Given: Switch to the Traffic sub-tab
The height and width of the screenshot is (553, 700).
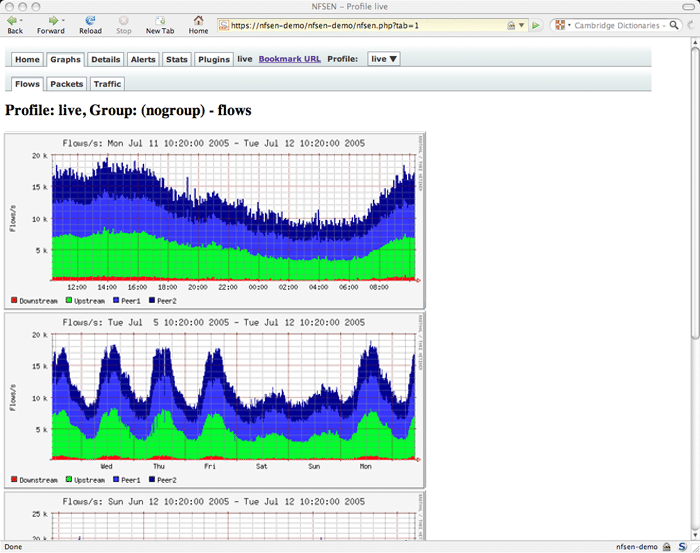Looking at the screenshot, I should 107,84.
